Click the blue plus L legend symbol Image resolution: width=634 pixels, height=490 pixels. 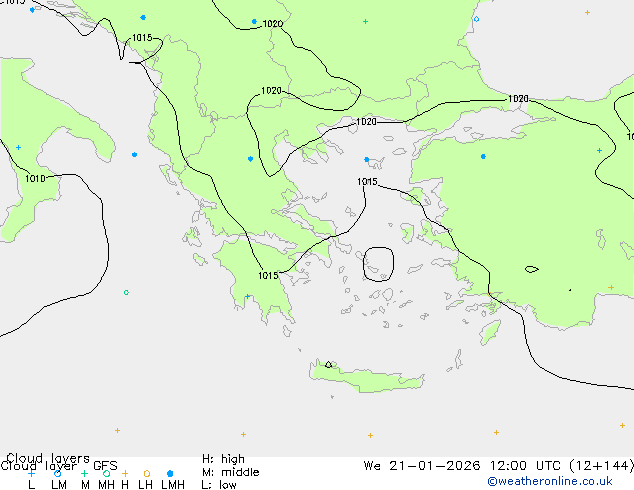[x=32, y=473]
